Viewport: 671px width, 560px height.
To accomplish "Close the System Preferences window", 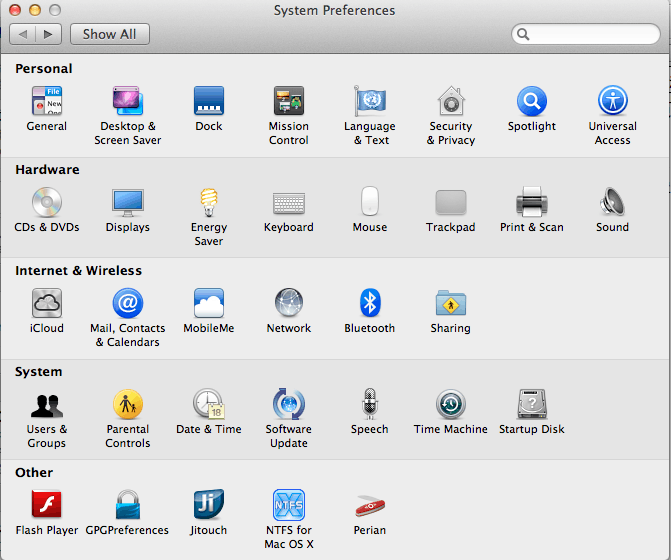I will pyautogui.click(x=15, y=10).
